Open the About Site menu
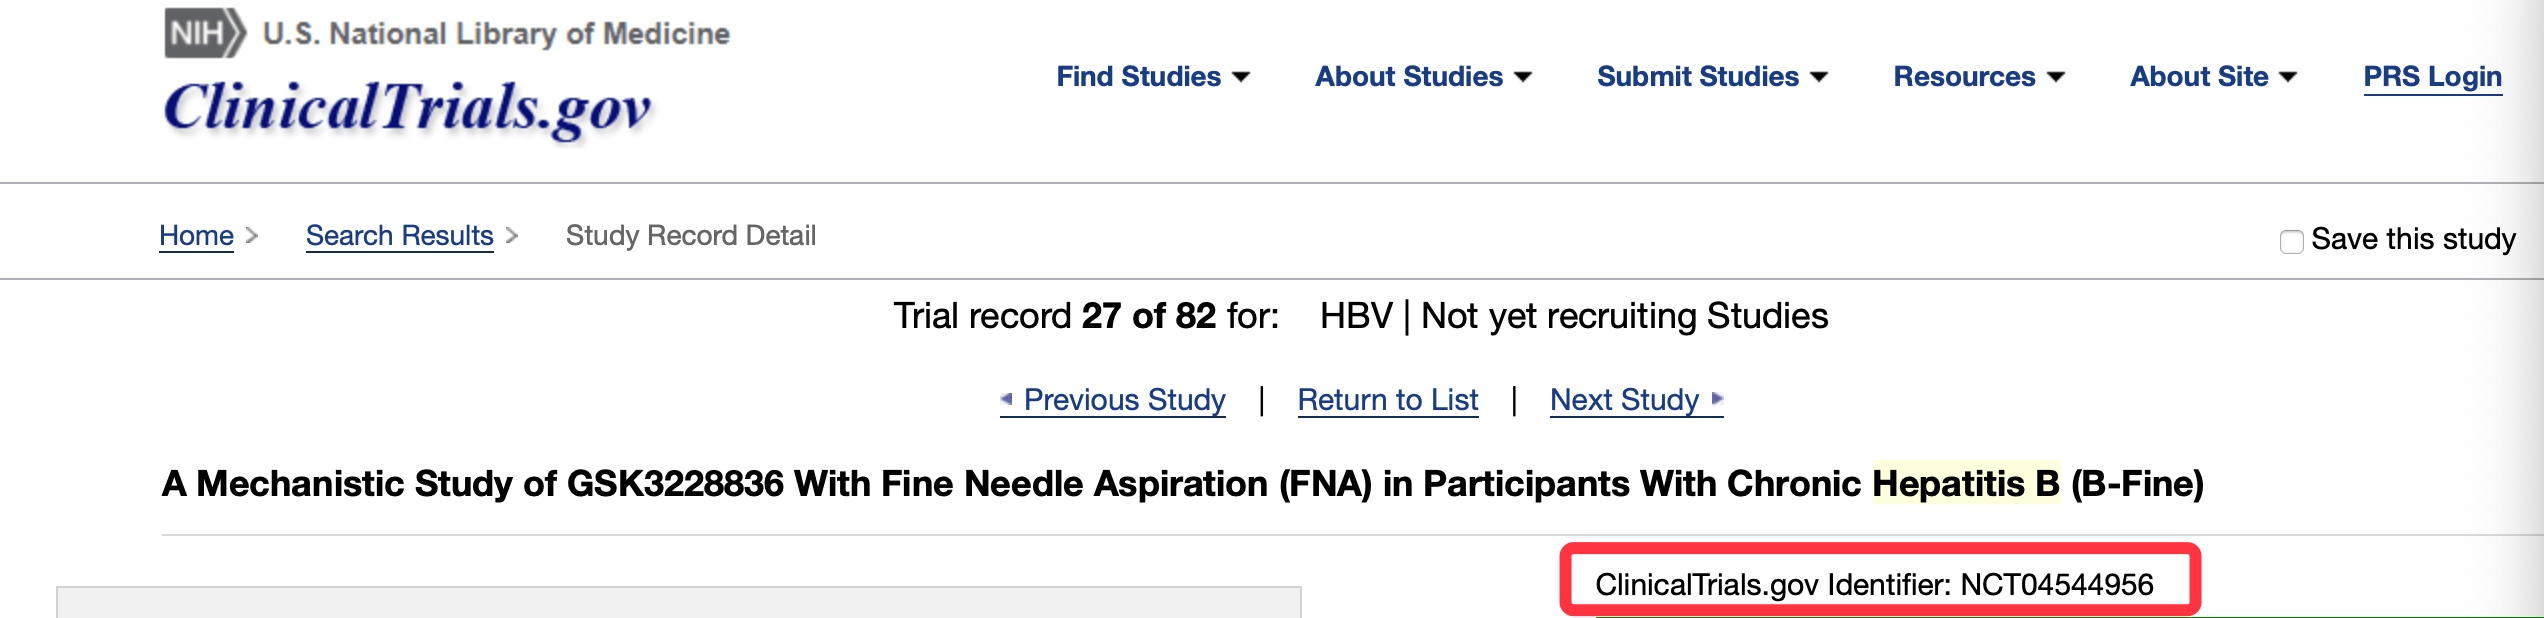This screenshot has height=618, width=2544. [x=2212, y=77]
